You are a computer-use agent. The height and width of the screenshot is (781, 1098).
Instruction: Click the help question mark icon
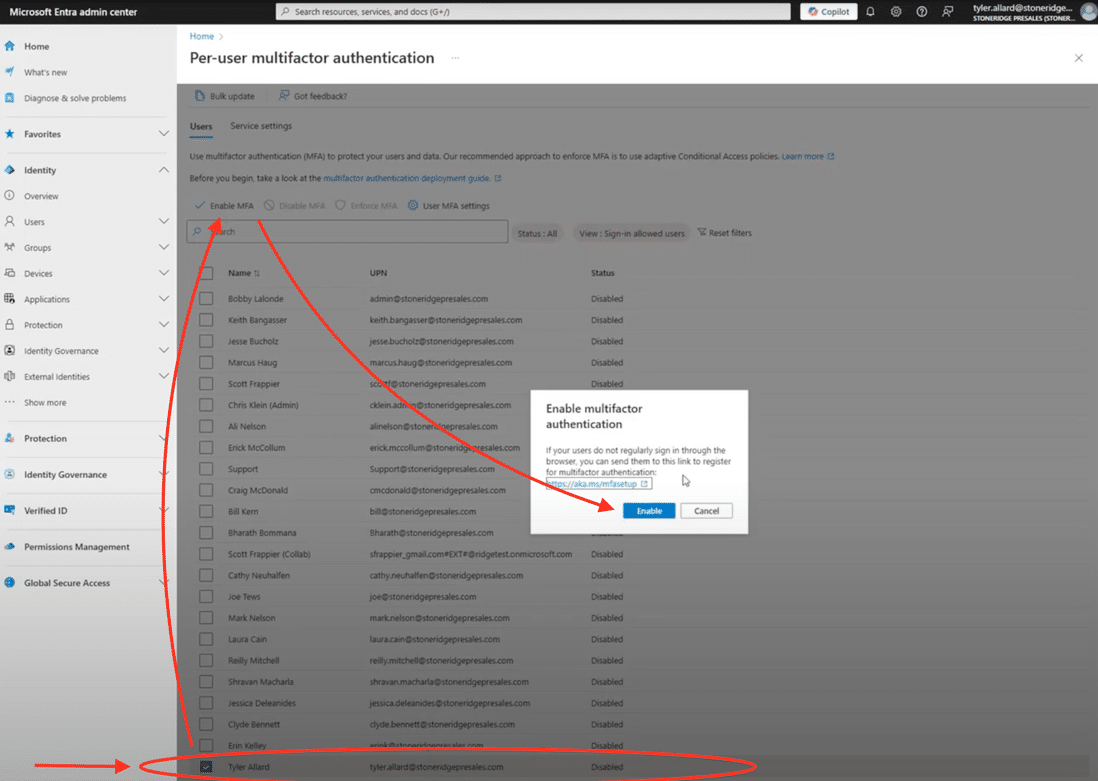tap(921, 12)
